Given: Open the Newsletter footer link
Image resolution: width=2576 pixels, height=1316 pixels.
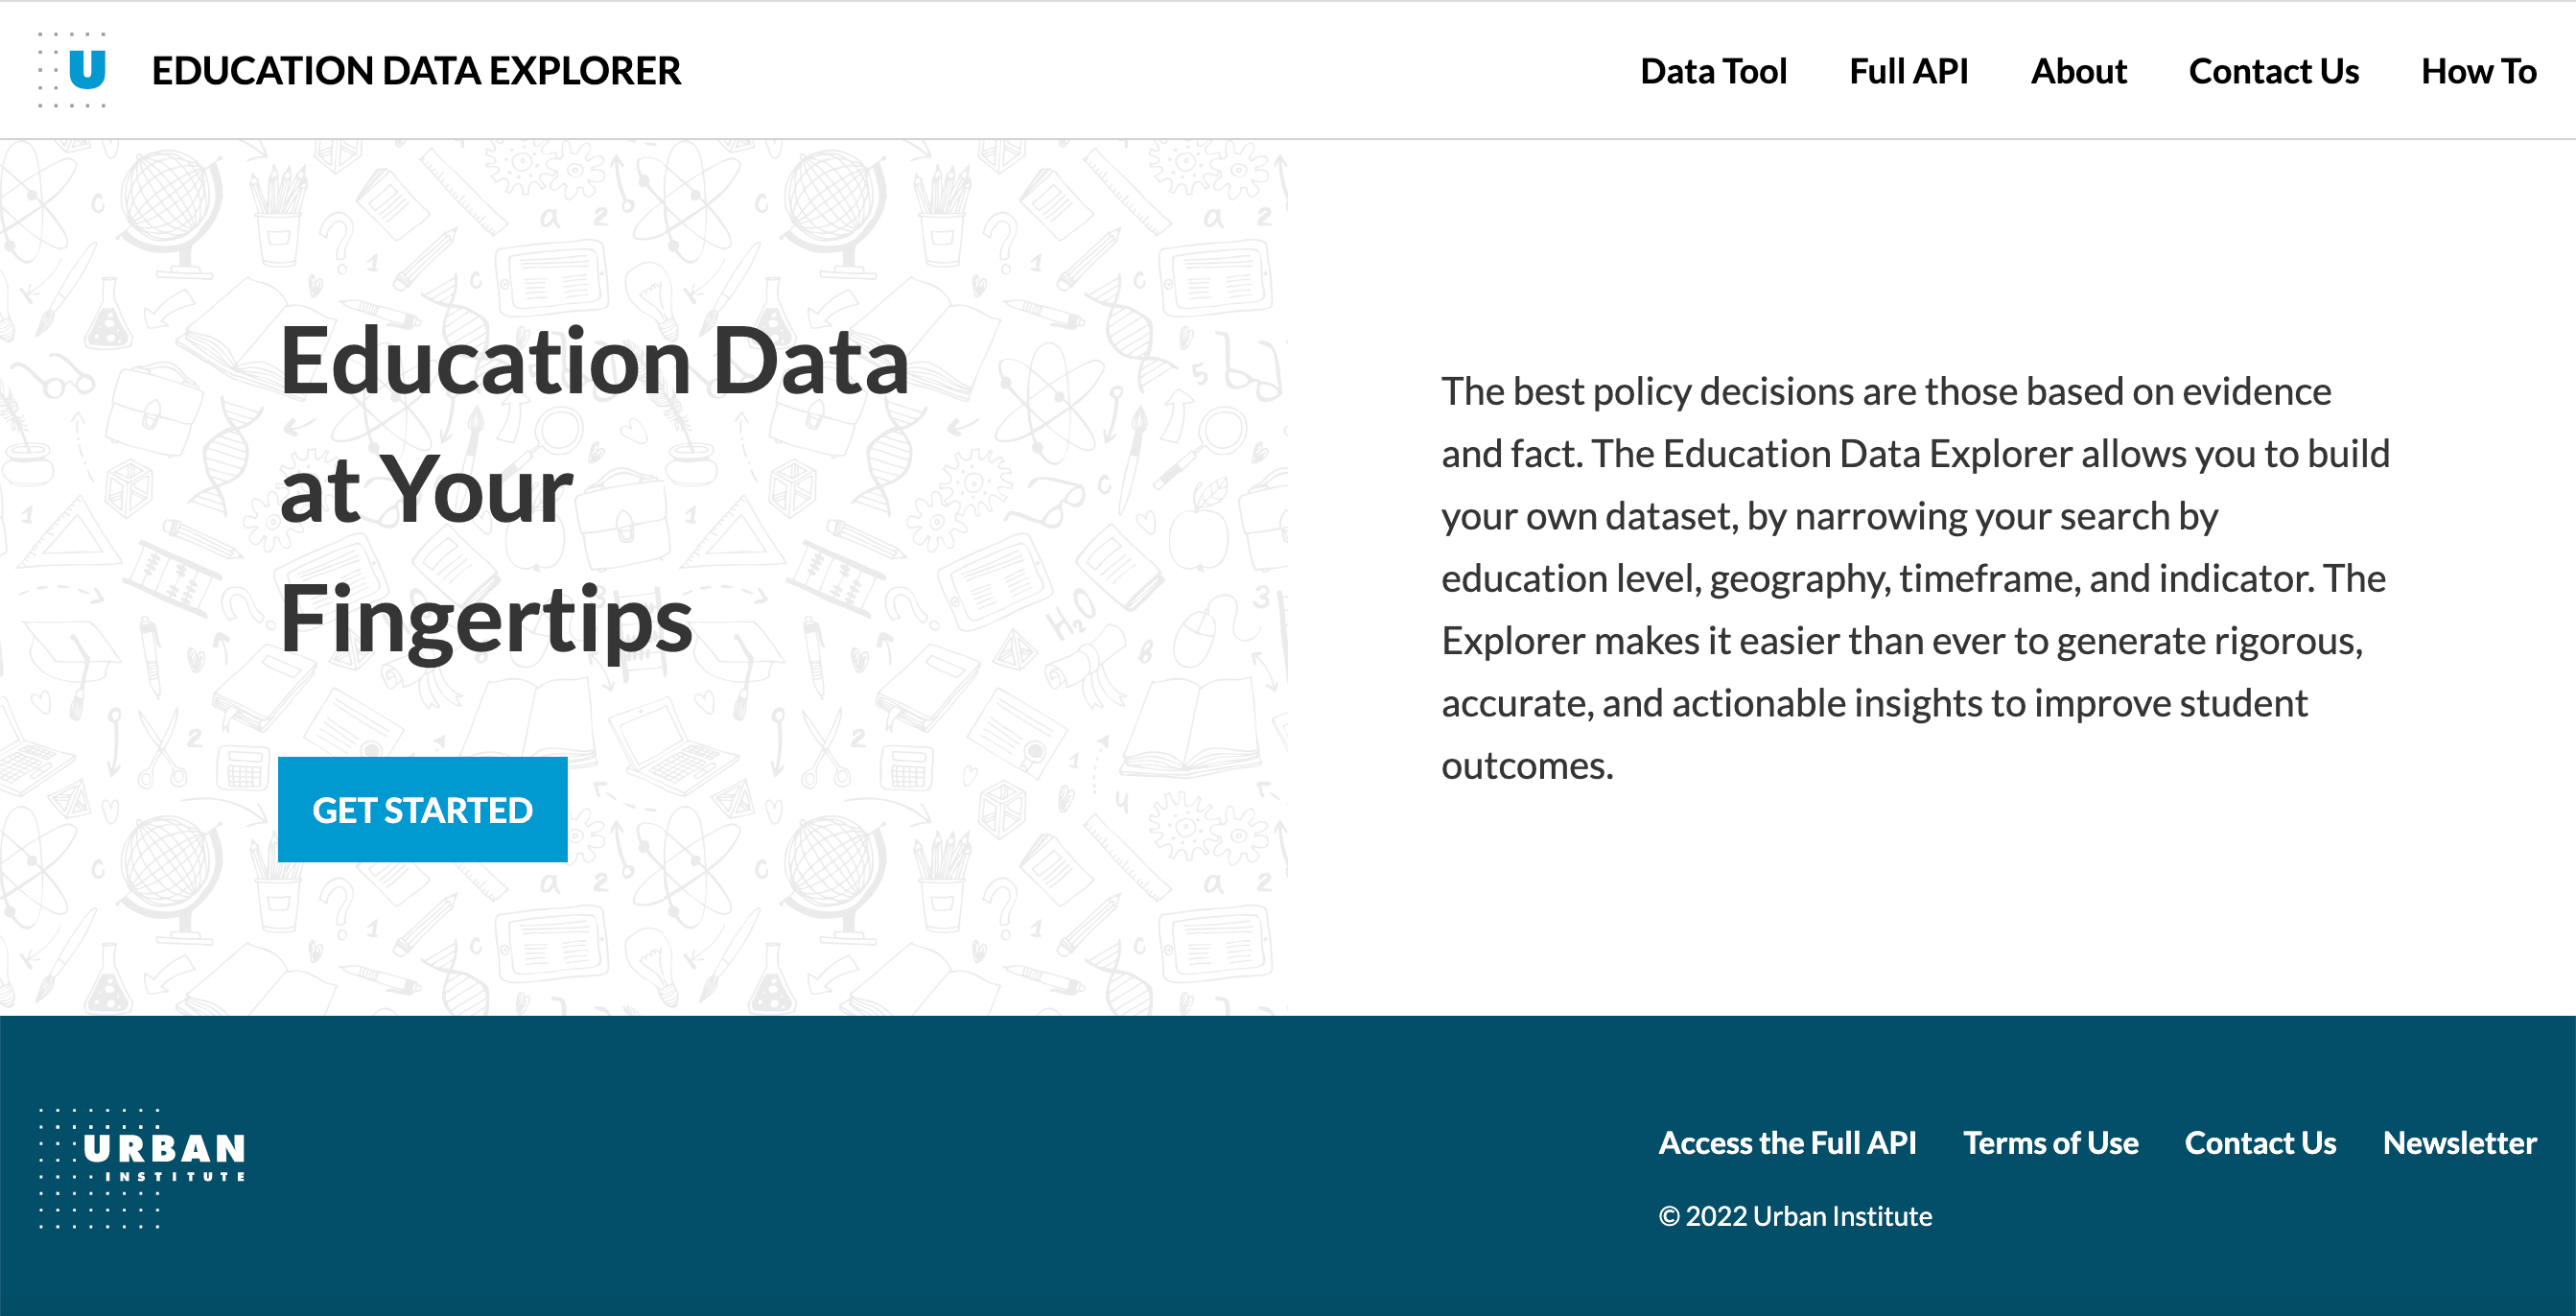Looking at the screenshot, I should (x=2459, y=1142).
